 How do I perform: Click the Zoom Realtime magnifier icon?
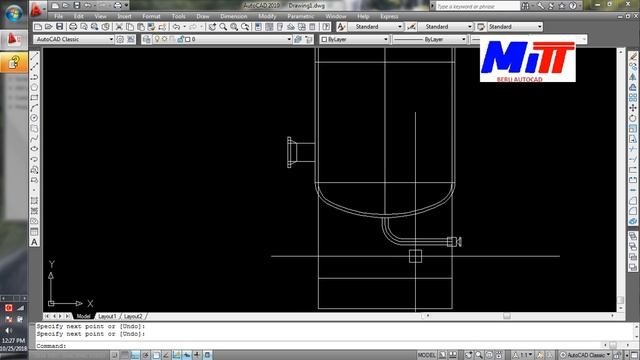223,27
